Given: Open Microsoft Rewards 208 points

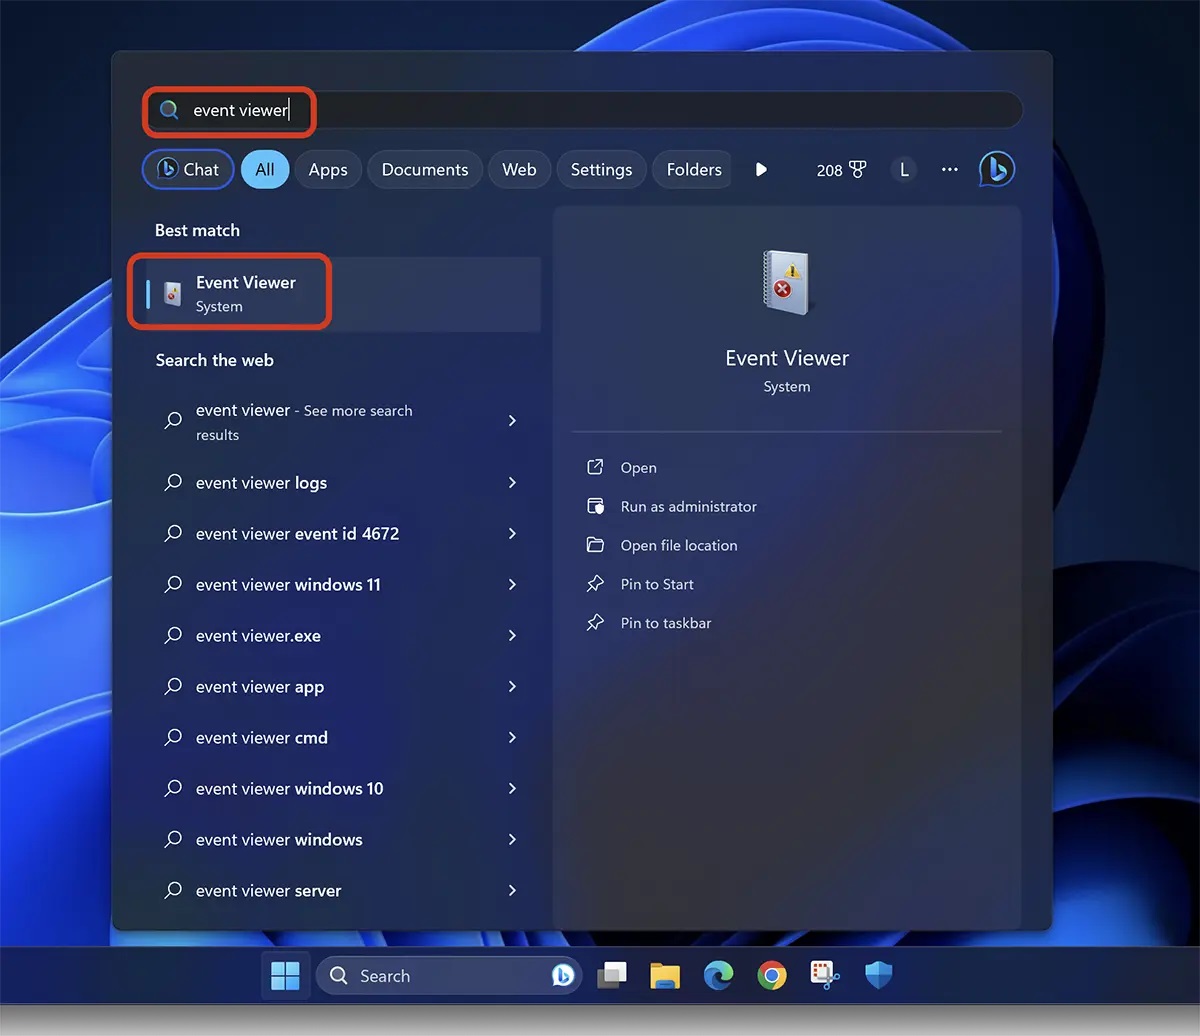Looking at the screenshot, I should tap(841, 170).
